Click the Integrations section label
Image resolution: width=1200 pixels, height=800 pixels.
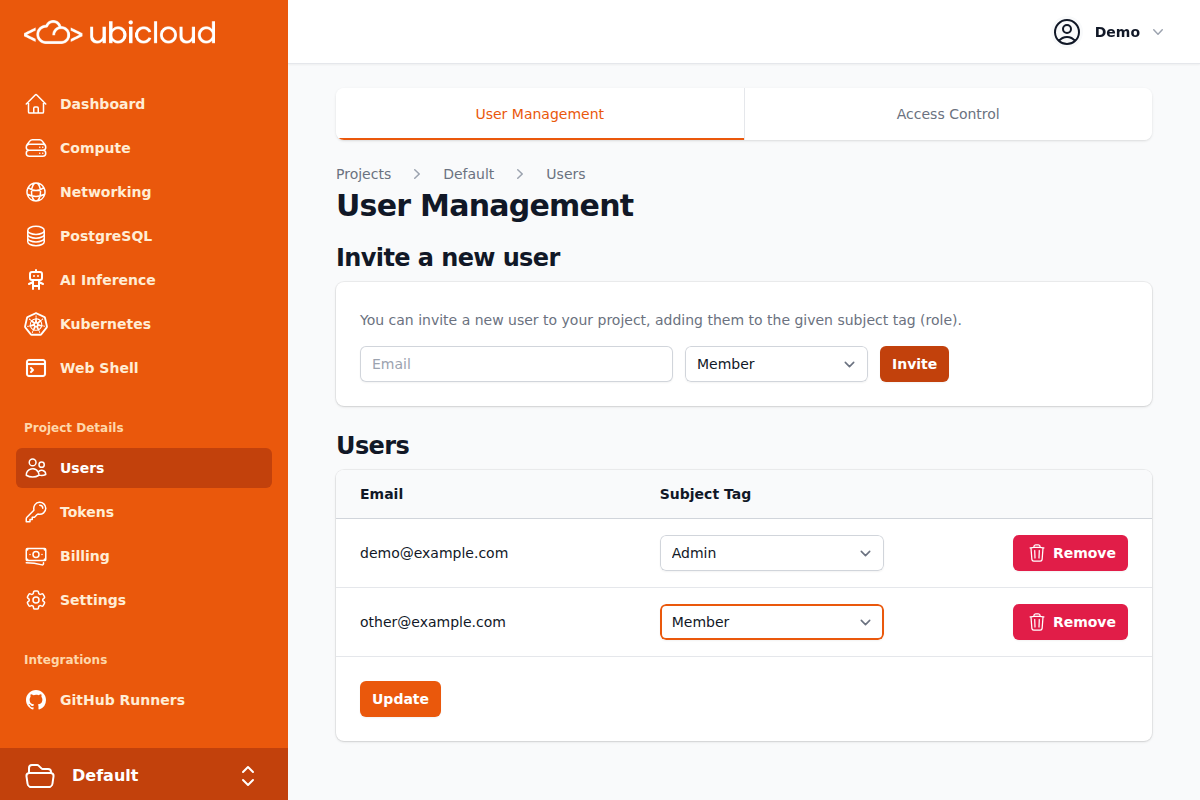[x=65, y=660]
